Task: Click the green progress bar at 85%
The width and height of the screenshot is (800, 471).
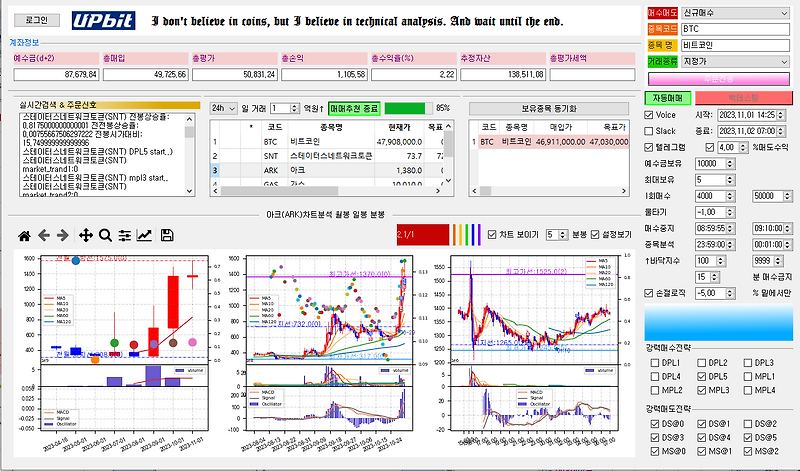Action: coord(405,108)
